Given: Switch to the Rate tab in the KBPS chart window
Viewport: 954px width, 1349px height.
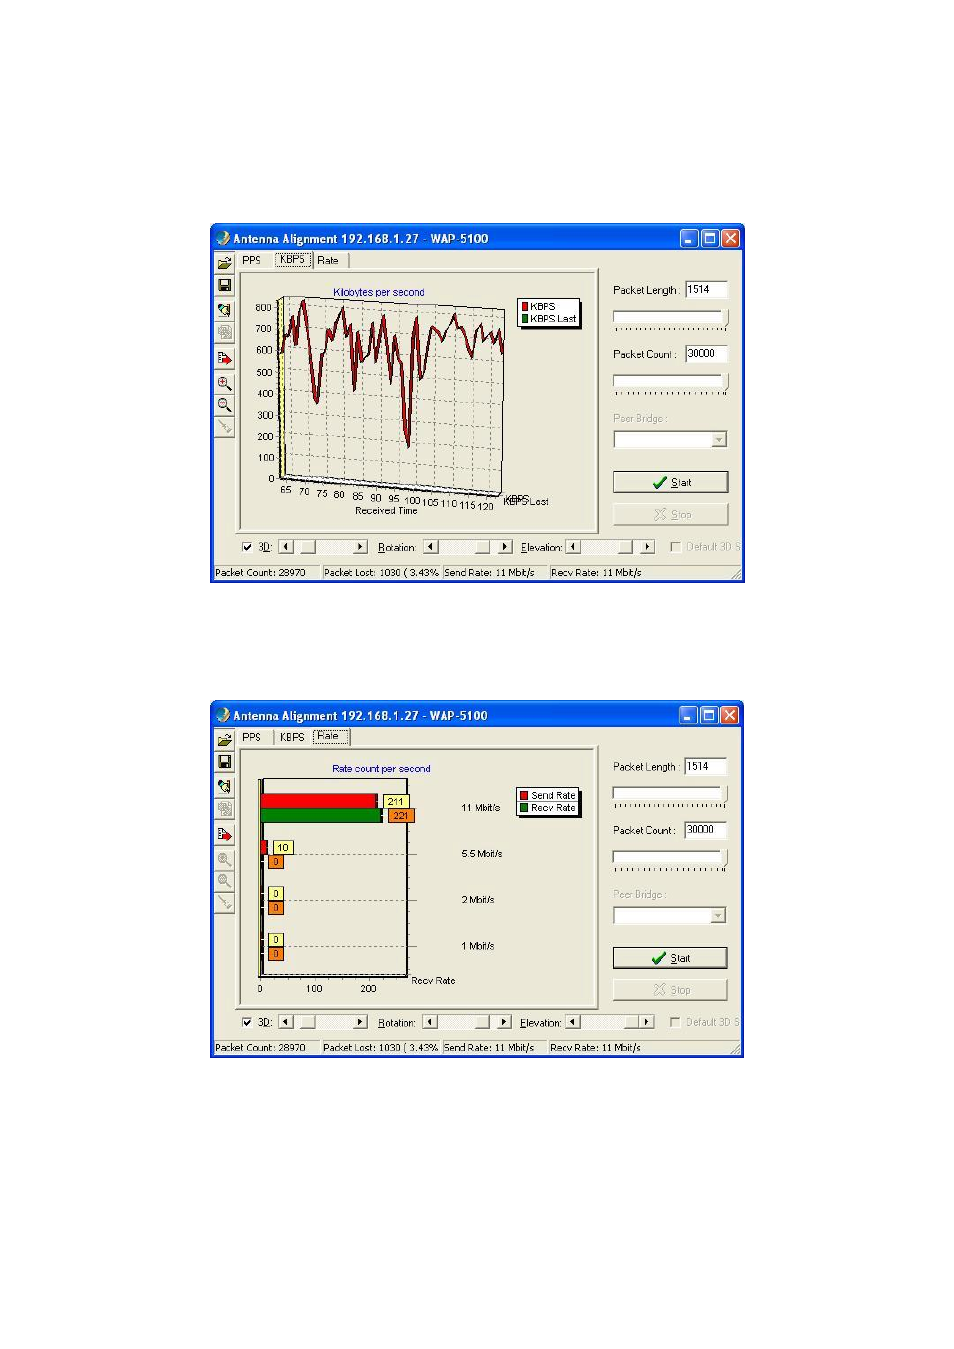Looking at the screenshot, I should point(329,261).
